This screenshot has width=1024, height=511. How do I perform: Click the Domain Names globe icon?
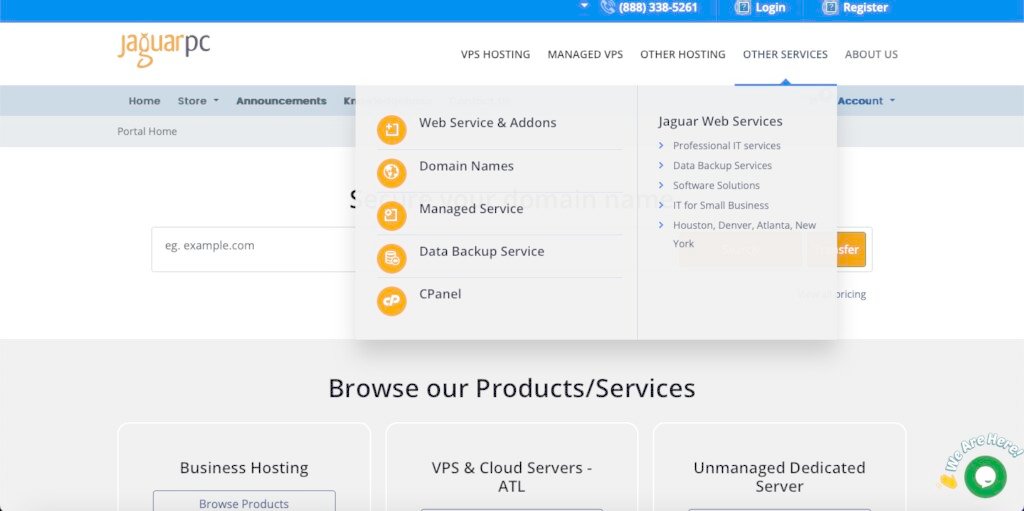coord(391,173)
